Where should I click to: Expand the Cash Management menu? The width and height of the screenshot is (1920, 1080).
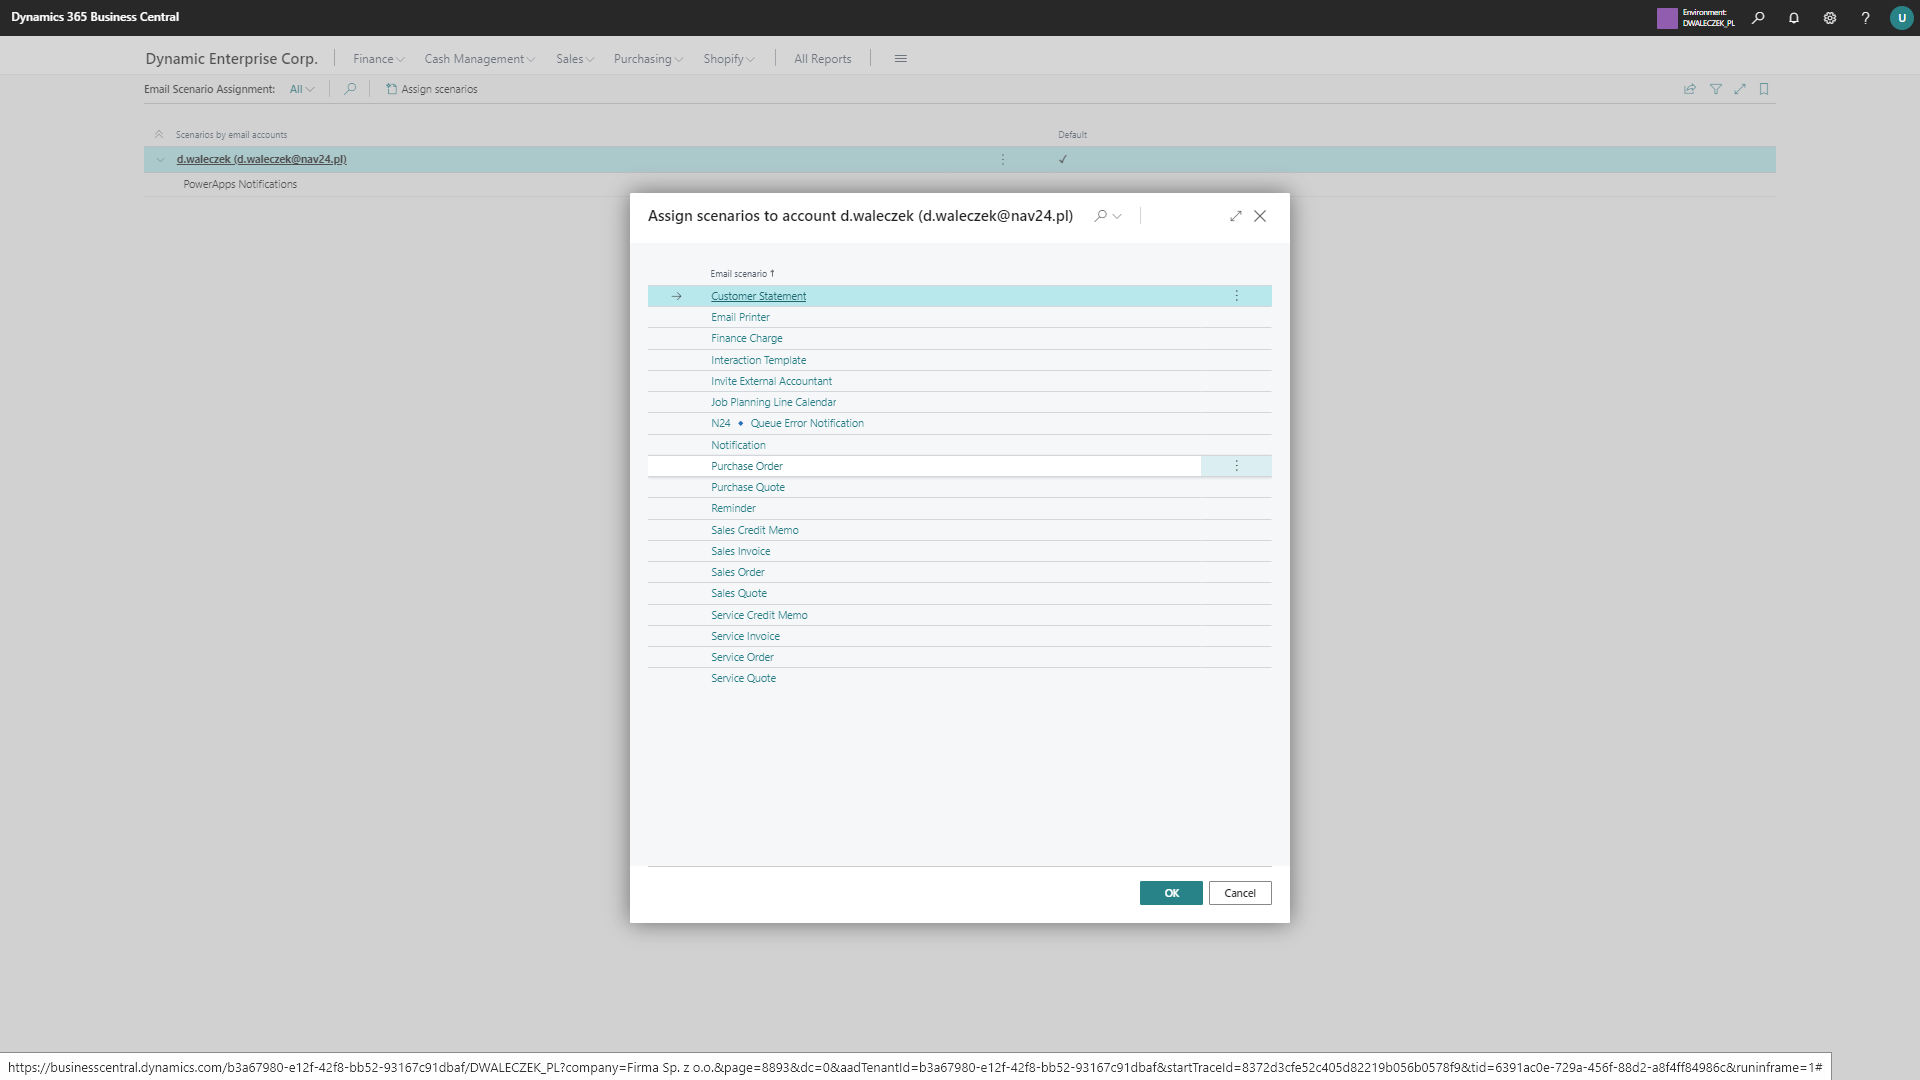tap(479, 59)
